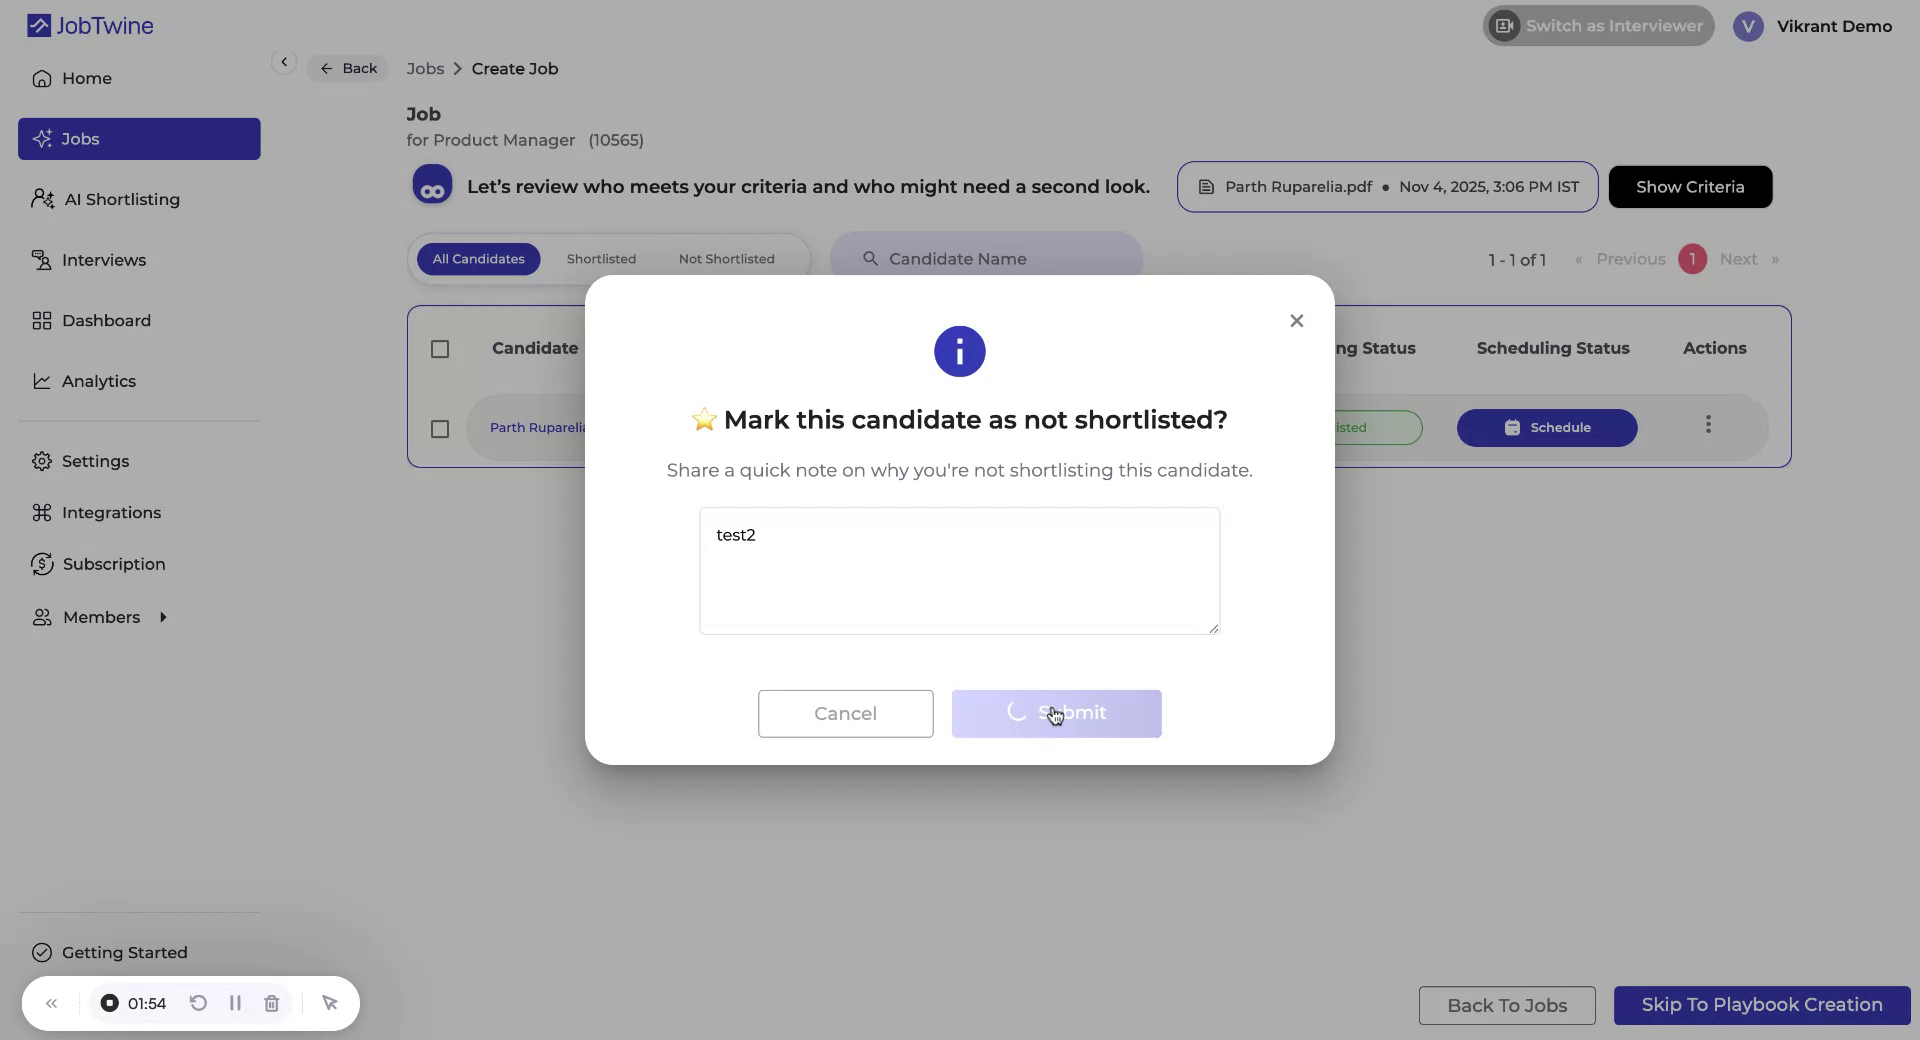The height and width of the screenshot is (1040, 1920).
Task: Collapse the sidebar with the back chevron
Action: (x=284, y=62)
